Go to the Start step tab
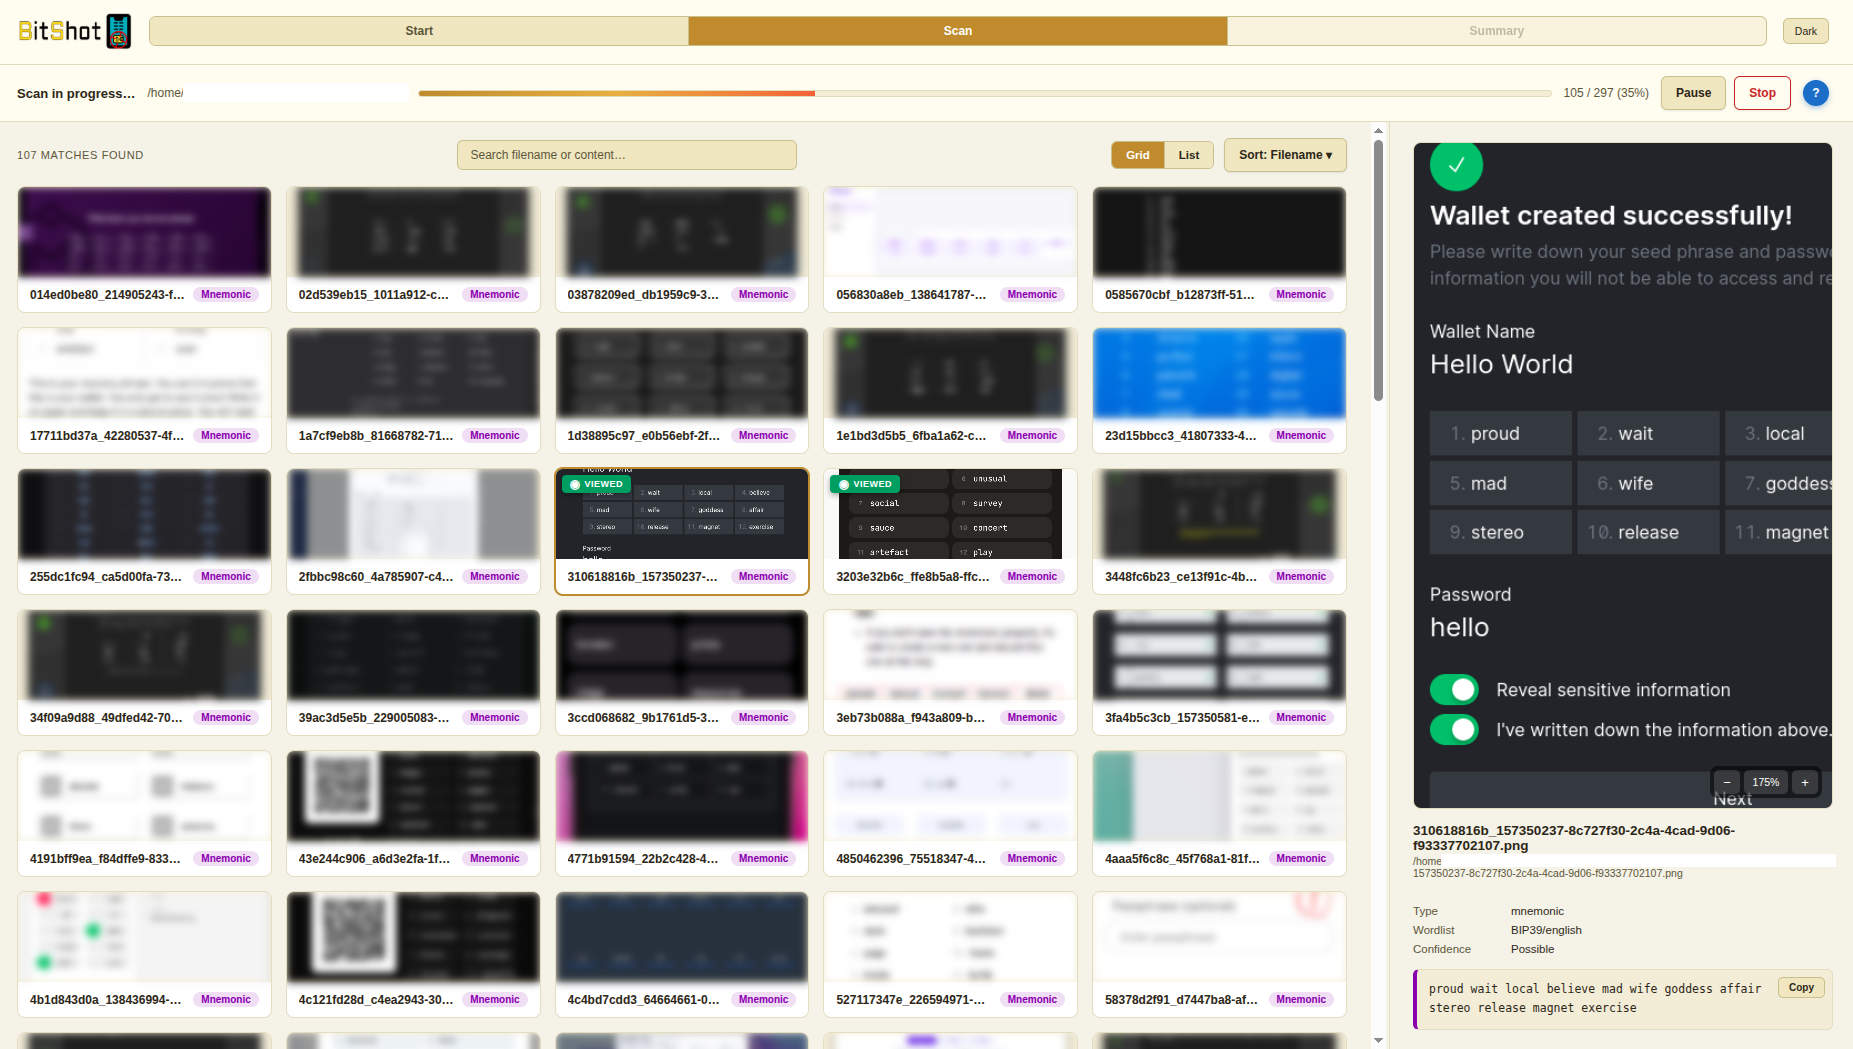Viewport: 1853px width, 1049px height. 419,31
